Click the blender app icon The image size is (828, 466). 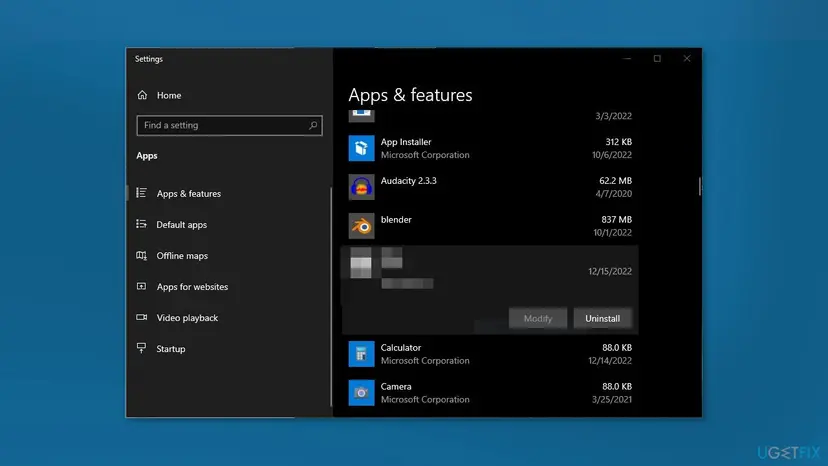pos(361,226)
